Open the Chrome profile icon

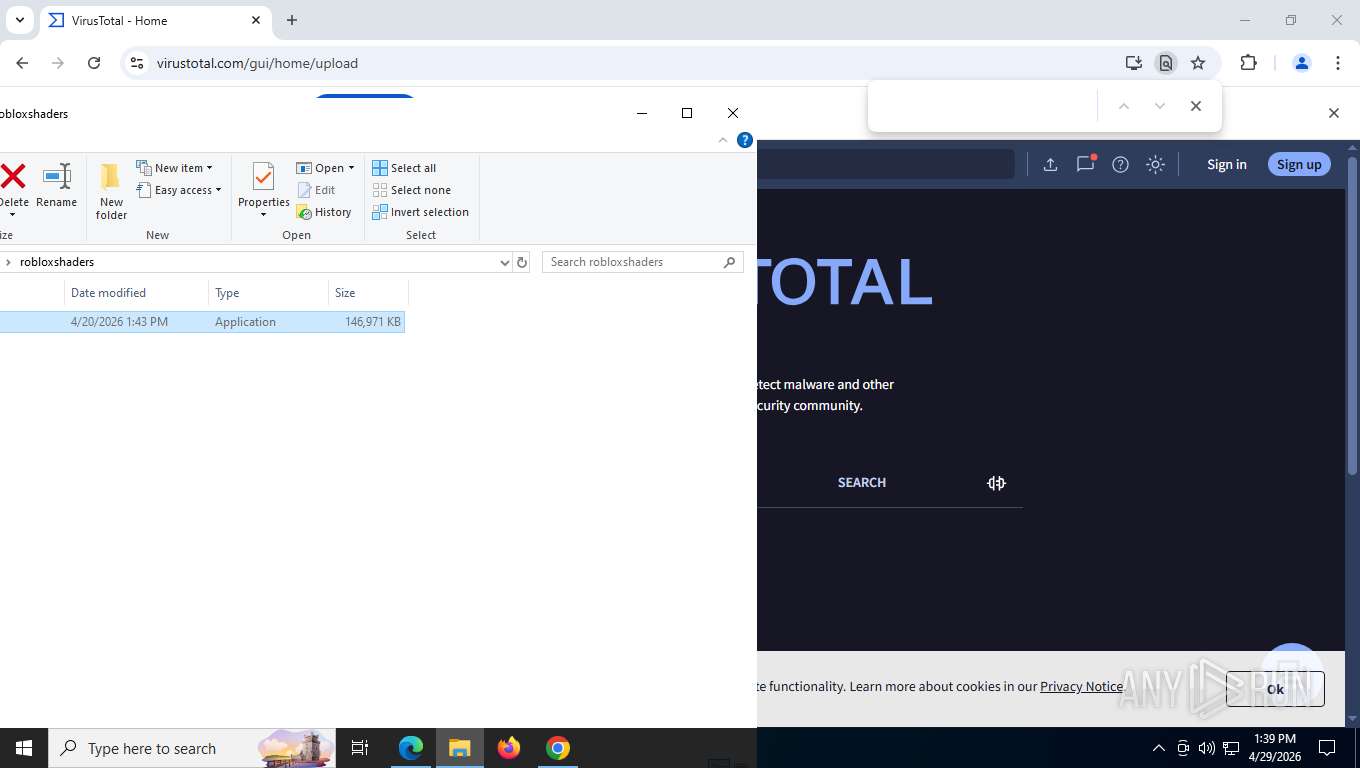pyautogui.click(x=1302, y=63)
